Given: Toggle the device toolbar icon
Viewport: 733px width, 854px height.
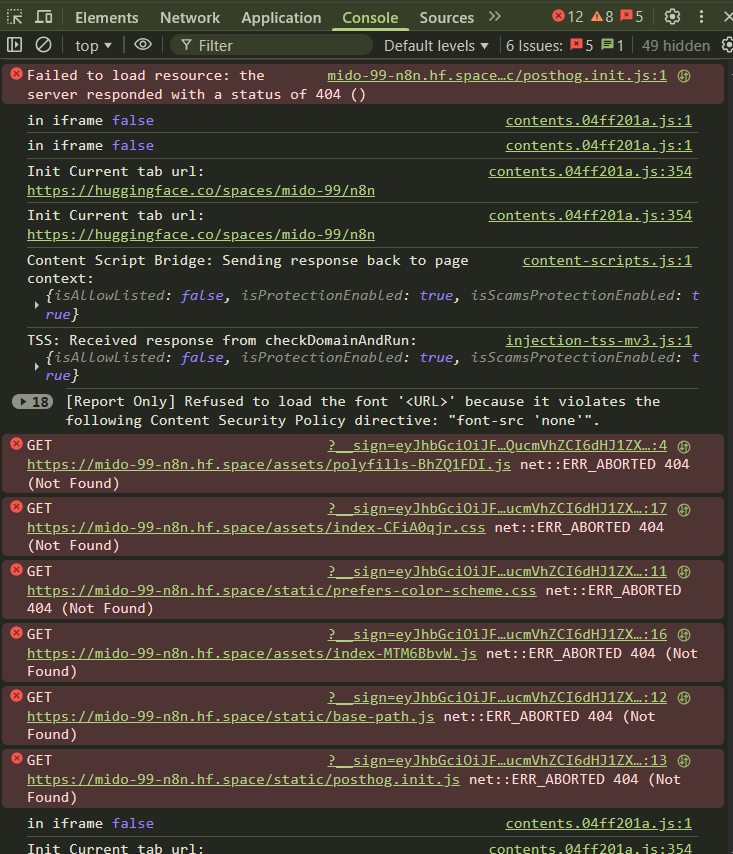Looking at the screenshot, I should point(44,17).
